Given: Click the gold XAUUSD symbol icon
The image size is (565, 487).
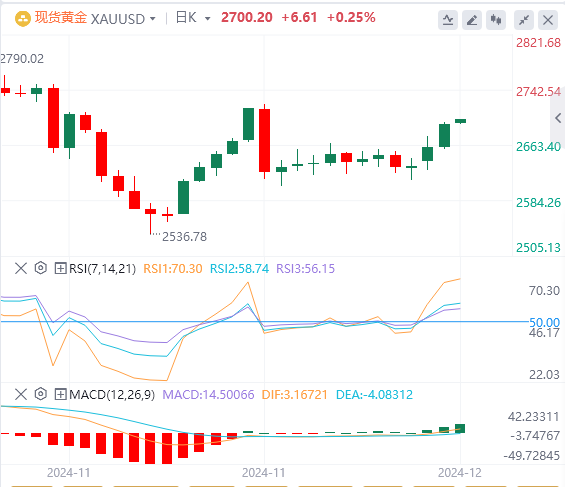Looking at the screenshot, I should point(23,19).
